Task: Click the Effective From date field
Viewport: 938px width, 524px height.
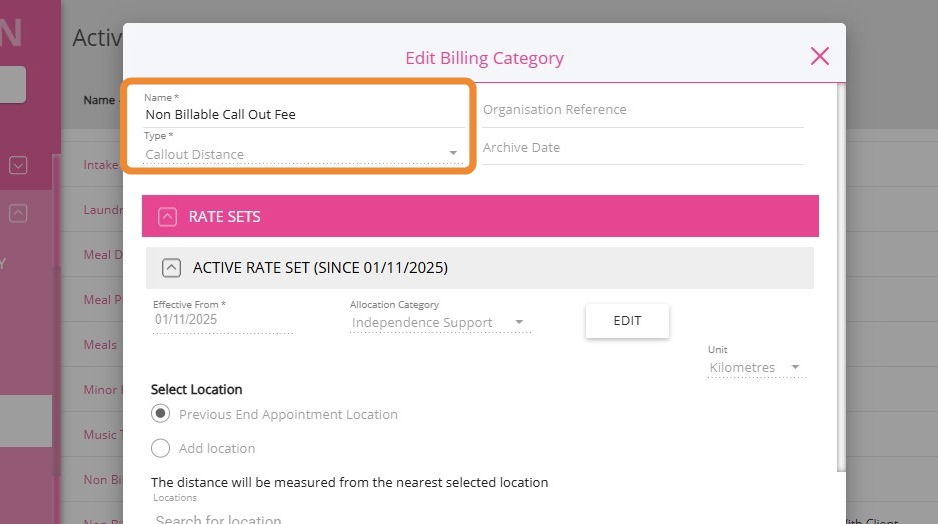Action: click(x=222, y=320)
